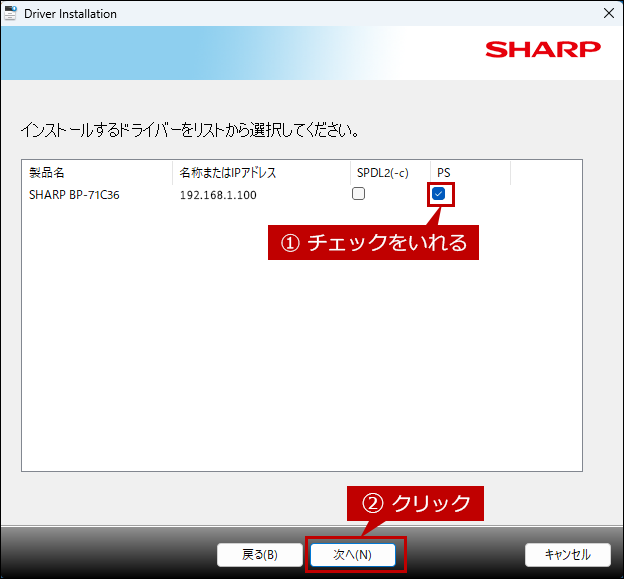
Task: Click the ② クリック annotation label
Action: pyautogui.click(x=415, y=504)
